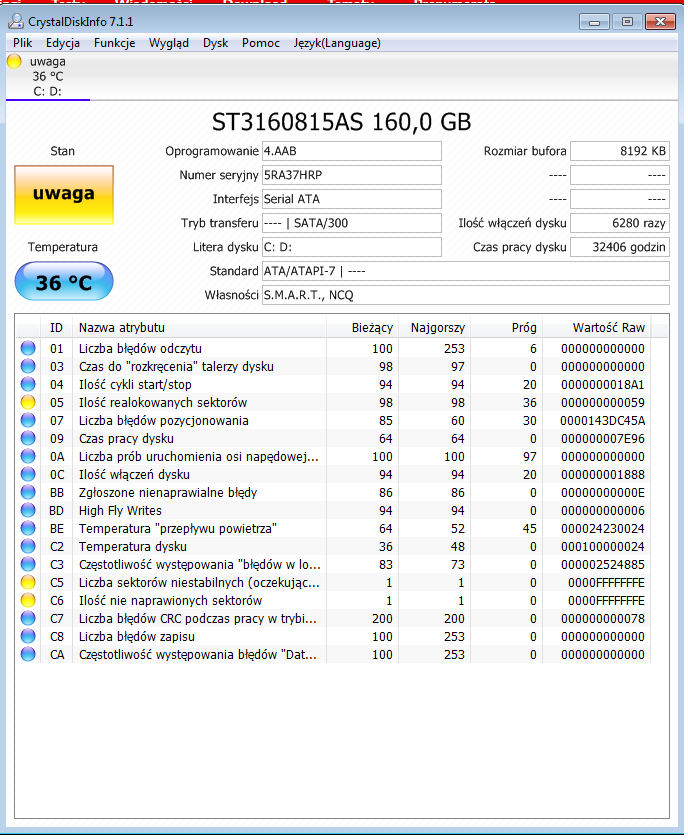Click the 36 °C temperature button
This screenshot has height=840, width=688.
(x=64, y=283)
